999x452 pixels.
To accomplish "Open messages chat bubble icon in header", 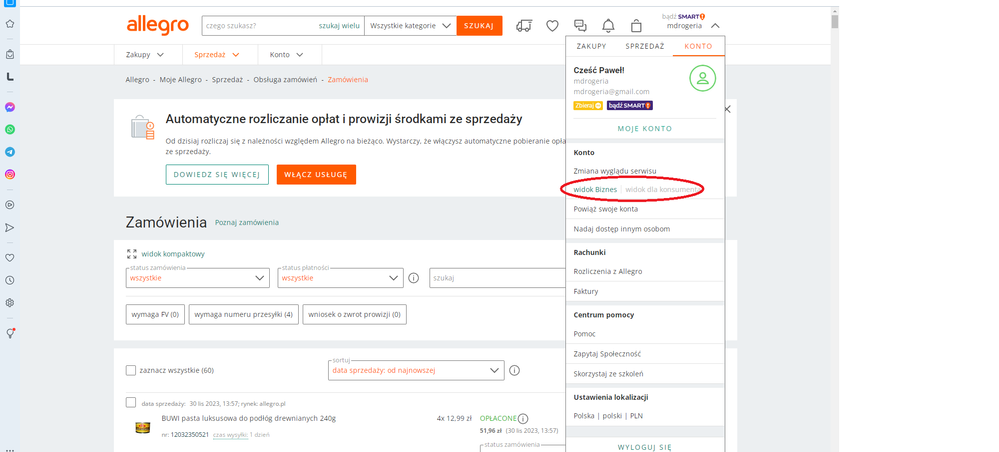I will (580, 26).
